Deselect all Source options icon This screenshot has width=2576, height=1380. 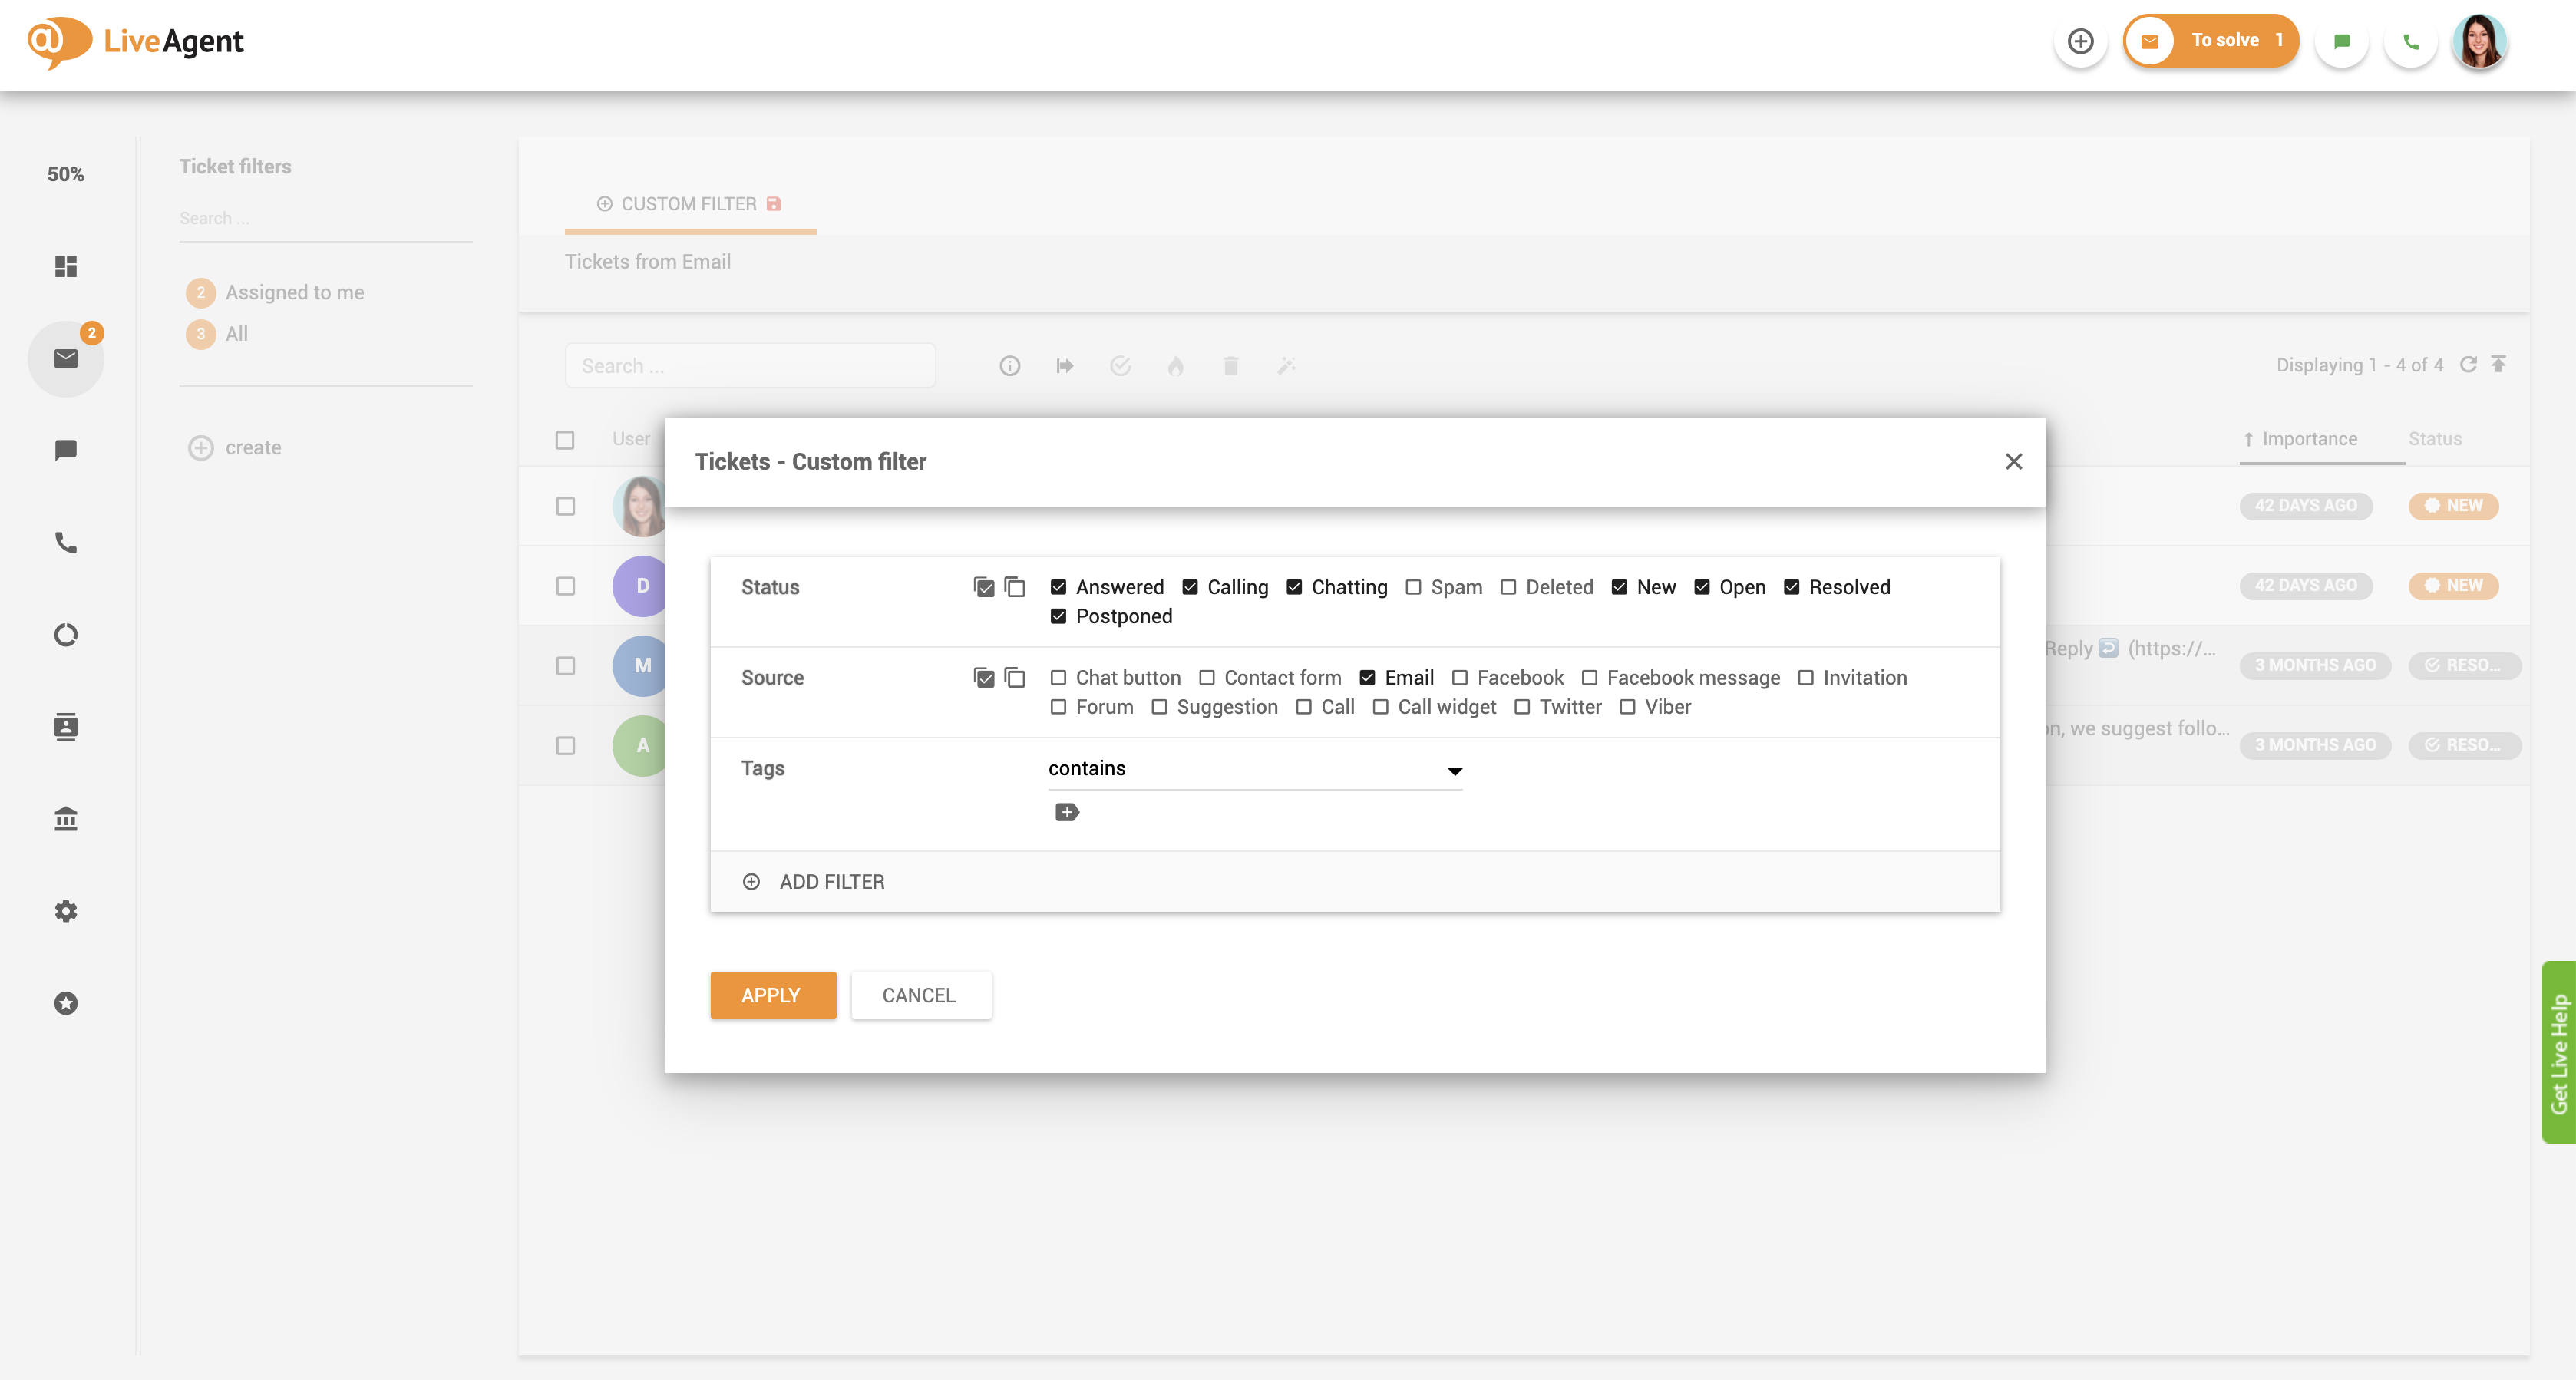click(x=1014, y=678)
